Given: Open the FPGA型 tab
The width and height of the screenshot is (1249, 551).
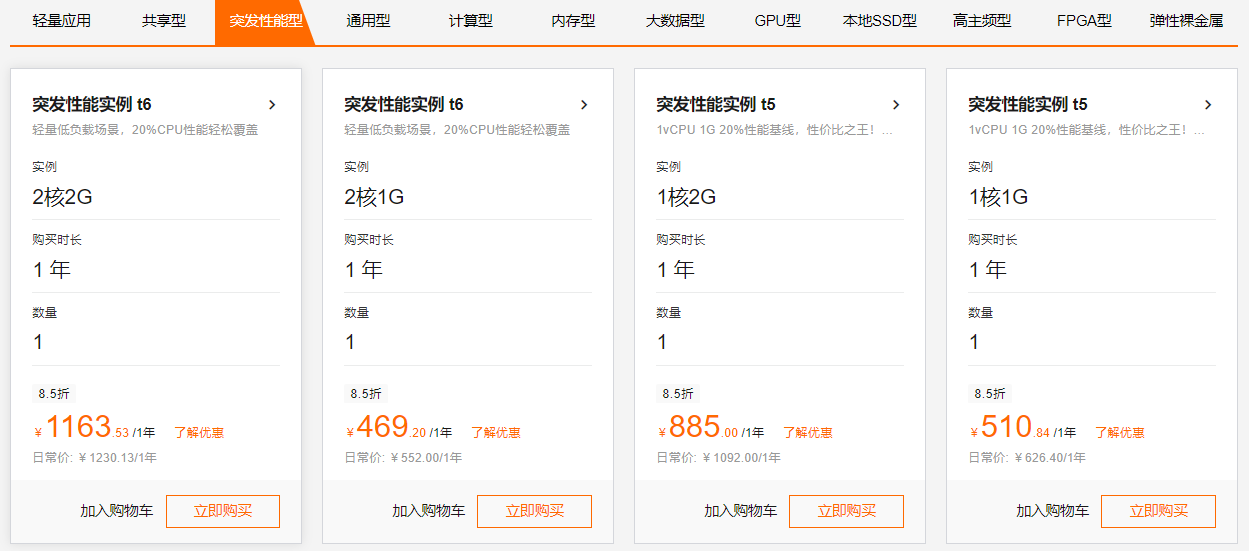Looking at the screenshot, I should click(1084, 20).
